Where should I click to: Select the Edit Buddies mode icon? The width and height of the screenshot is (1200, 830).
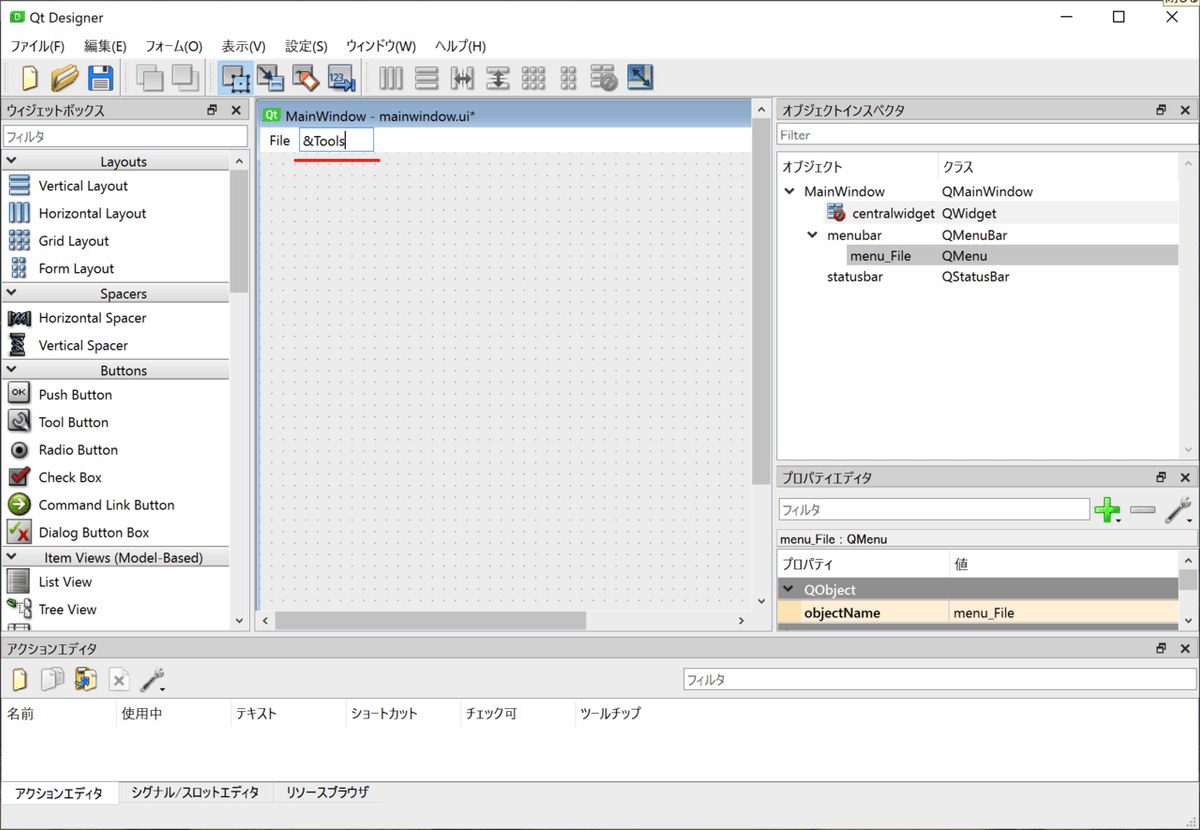point(306,78)
